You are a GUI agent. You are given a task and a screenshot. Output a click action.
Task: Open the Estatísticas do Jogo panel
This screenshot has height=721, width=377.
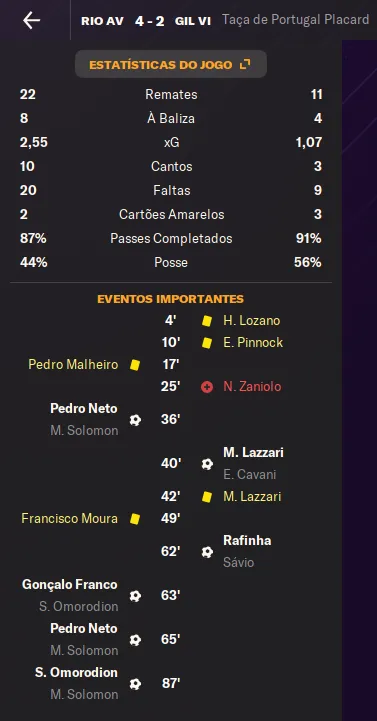(171, 64)
